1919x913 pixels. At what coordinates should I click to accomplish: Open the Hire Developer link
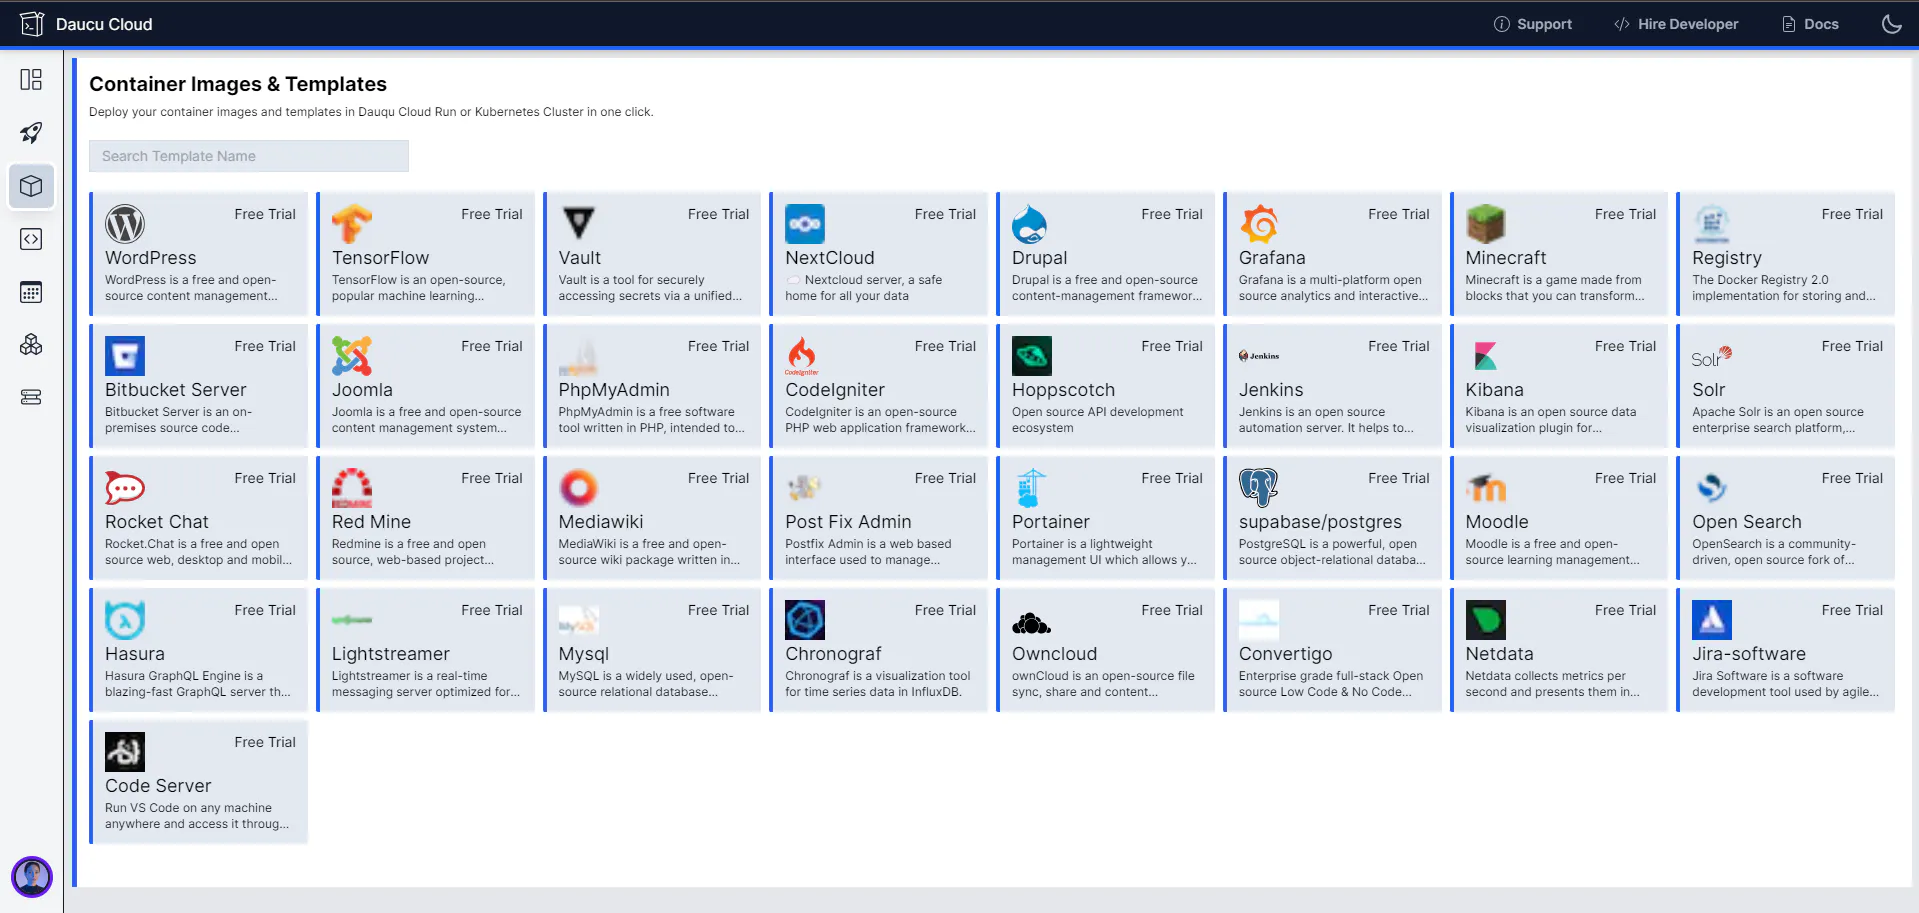tap(1676, 24)
